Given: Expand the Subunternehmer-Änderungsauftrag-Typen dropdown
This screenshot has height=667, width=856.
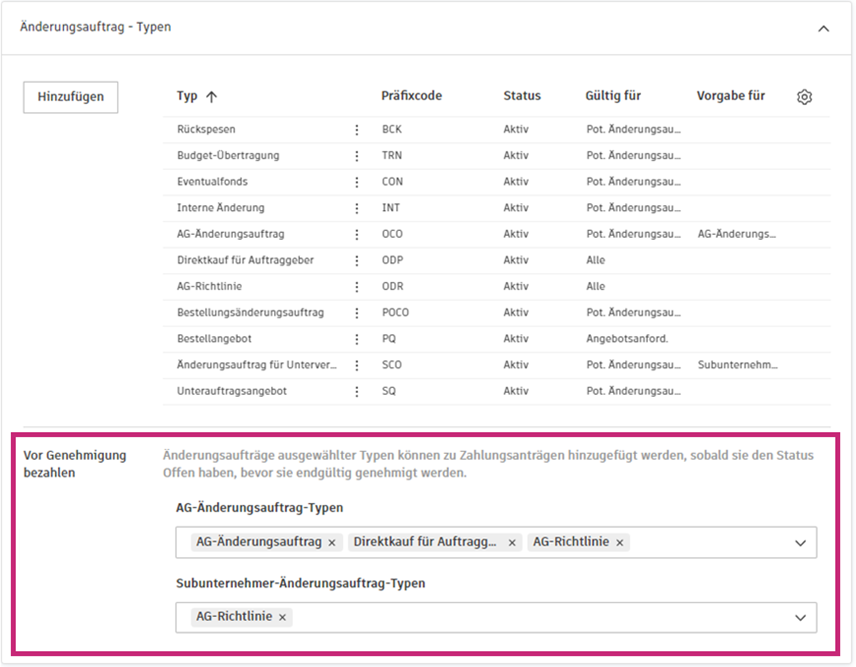Looking at the screenshot, I should (800, 617).
